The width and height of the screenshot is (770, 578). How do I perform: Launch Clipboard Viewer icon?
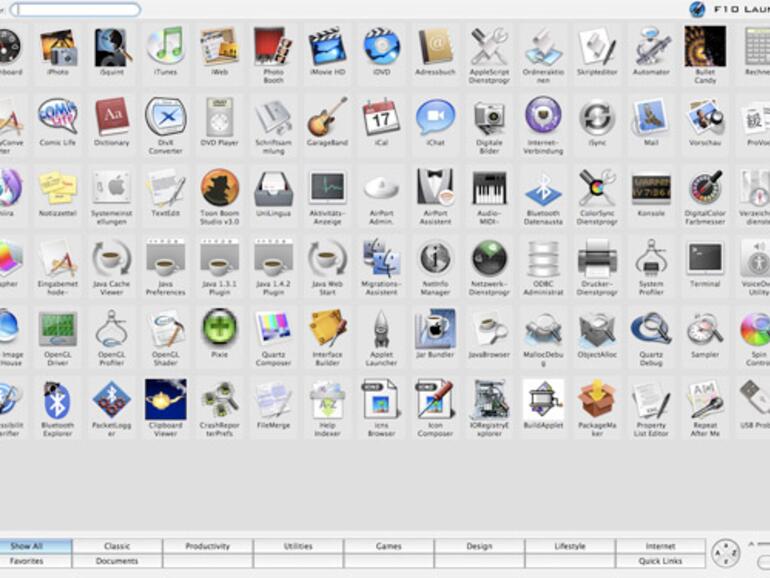coord(165,399)
